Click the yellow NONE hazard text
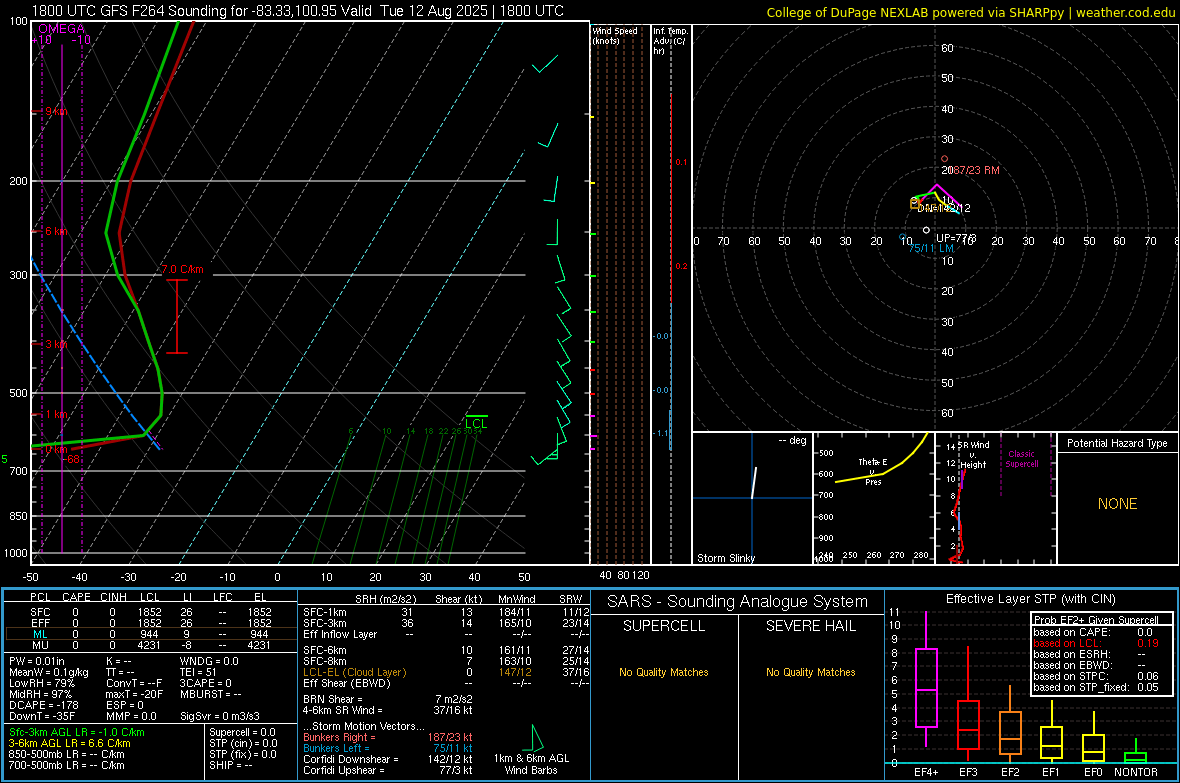Screen dimensions: 1180x783 (x=1117, y=504)
